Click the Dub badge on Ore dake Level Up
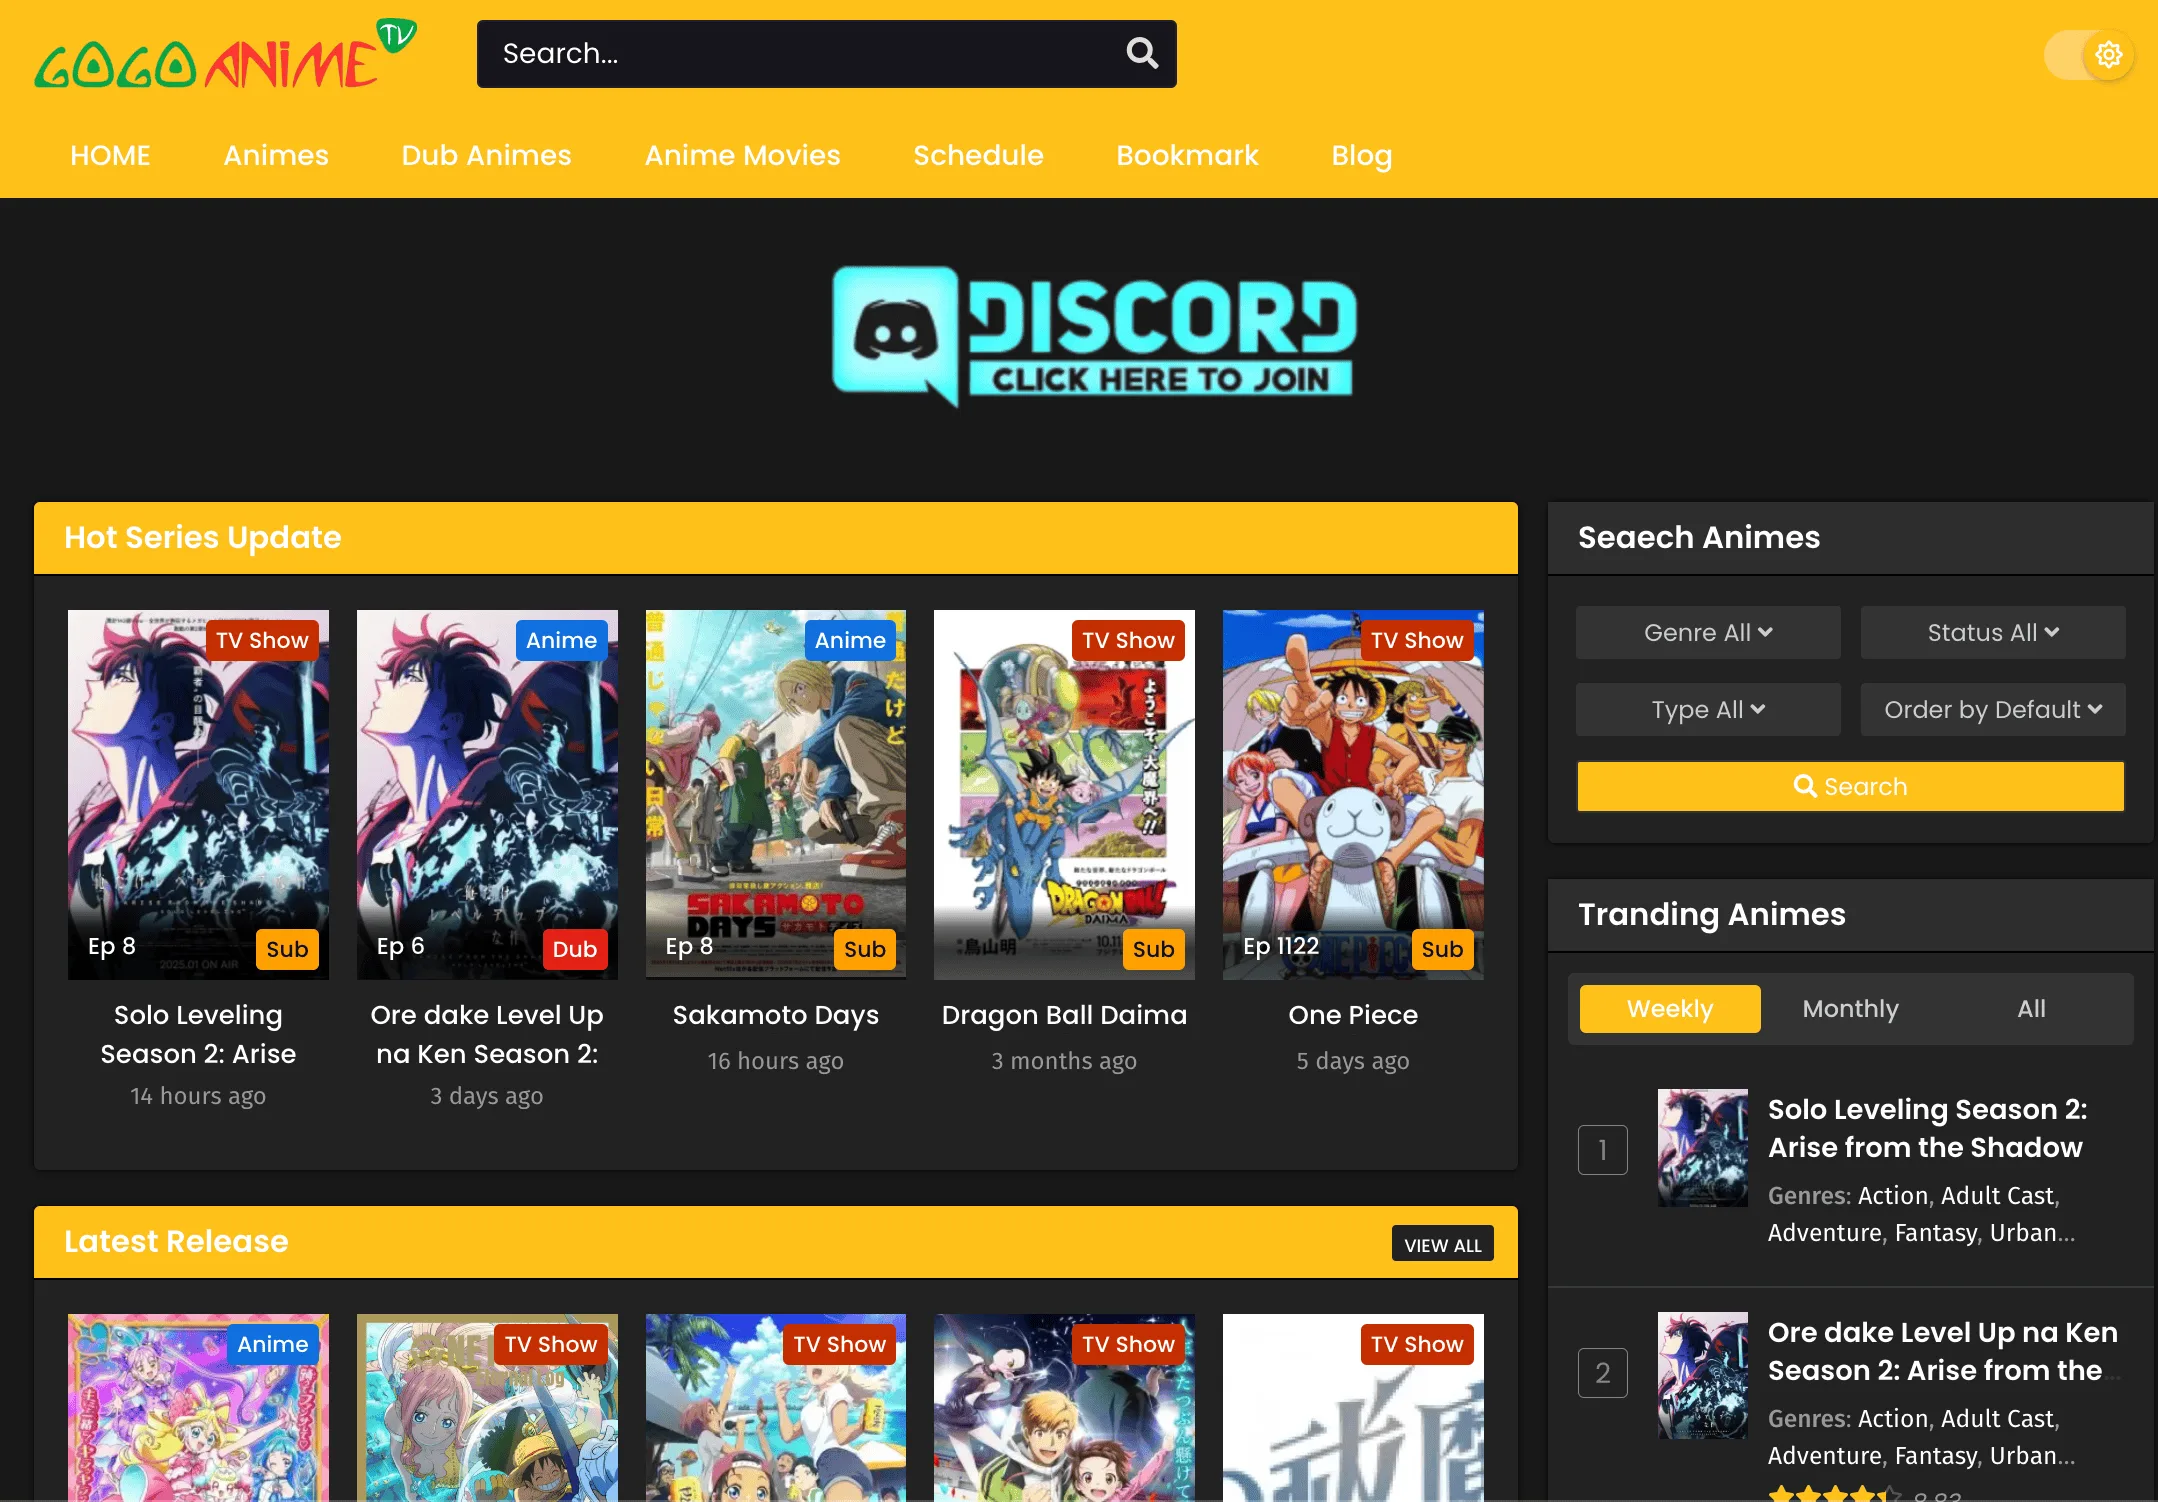This screenshot has width=2158, height=1502. (x=574, y=949)
